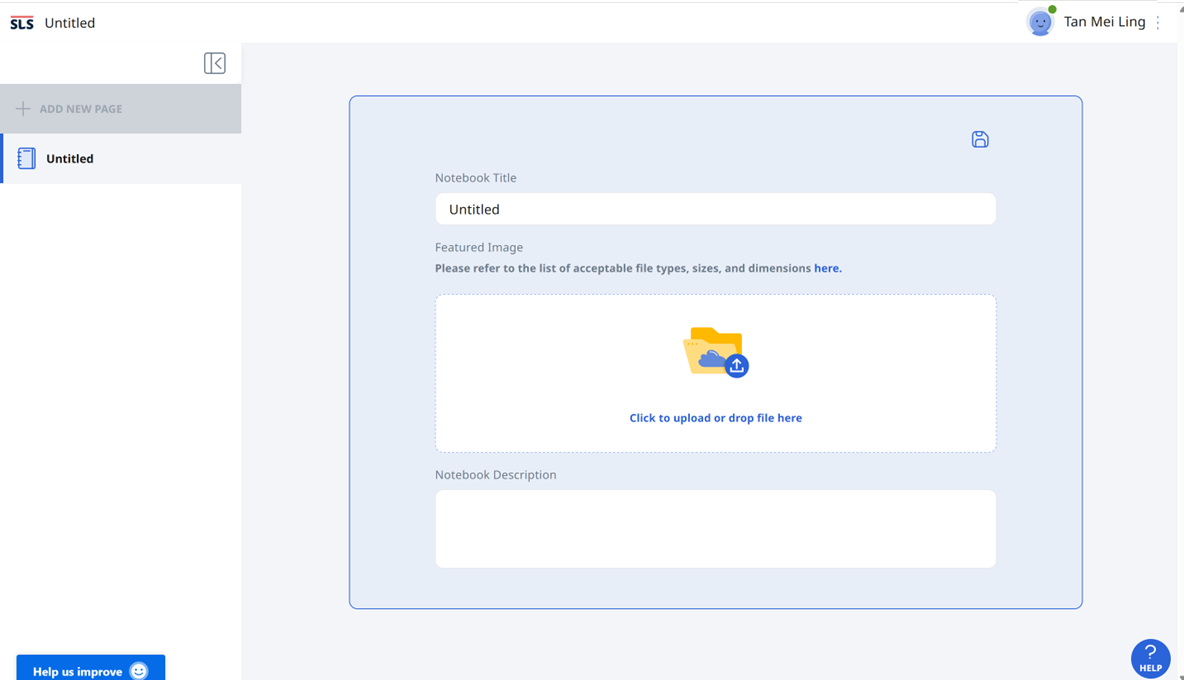Collapse the left sidebar panel
Viewport: 1184px width, 682px height.
(x=215, y=63)
